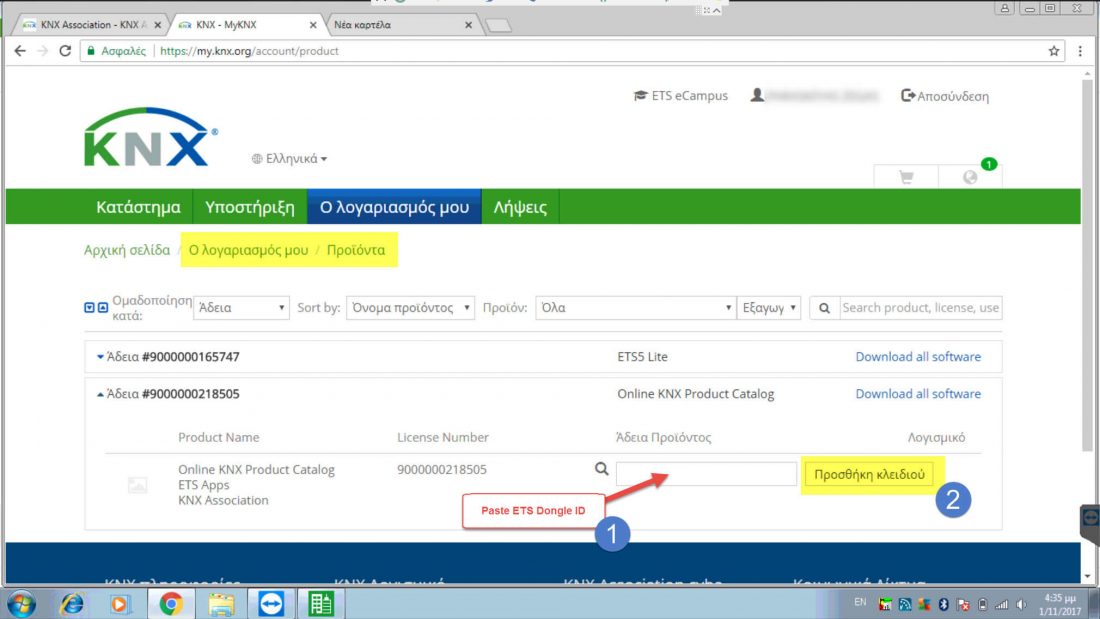
Task: Click the license key input field
Action: pos(706,474)
